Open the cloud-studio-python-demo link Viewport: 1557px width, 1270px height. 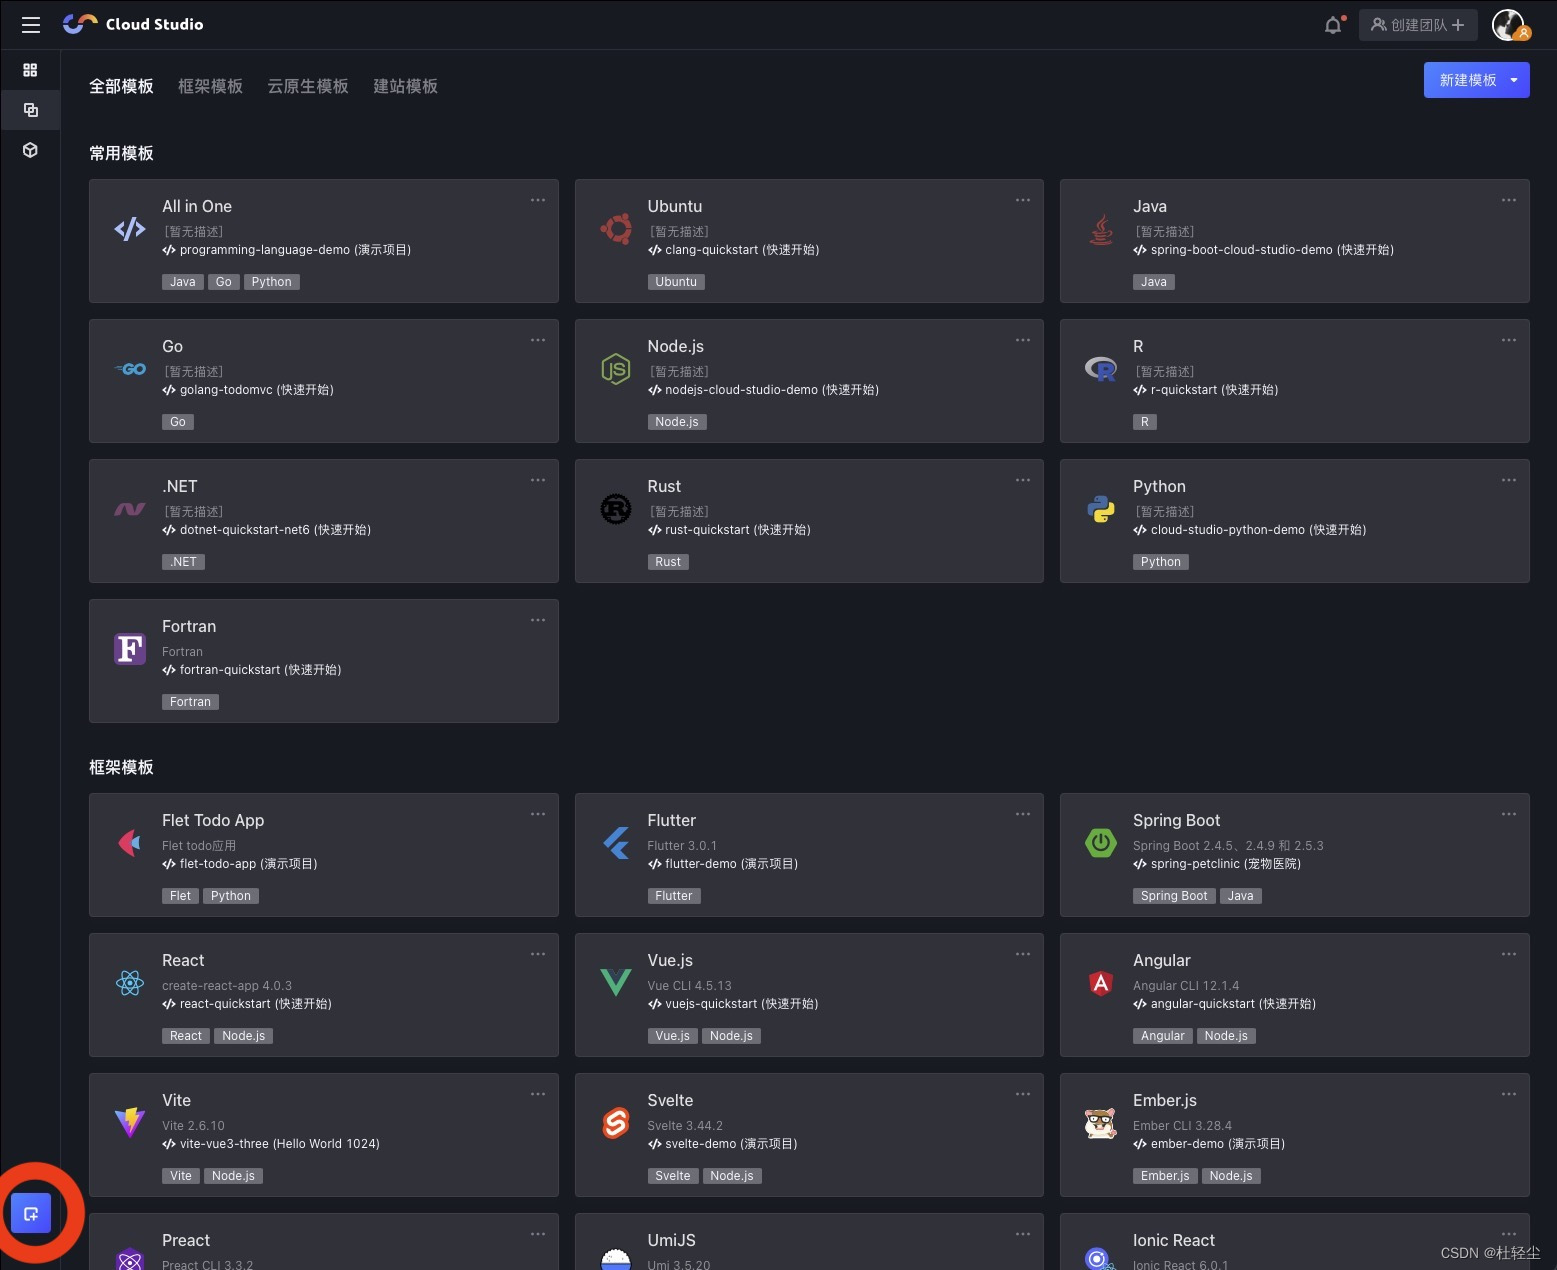click(x=1249, y=530)
